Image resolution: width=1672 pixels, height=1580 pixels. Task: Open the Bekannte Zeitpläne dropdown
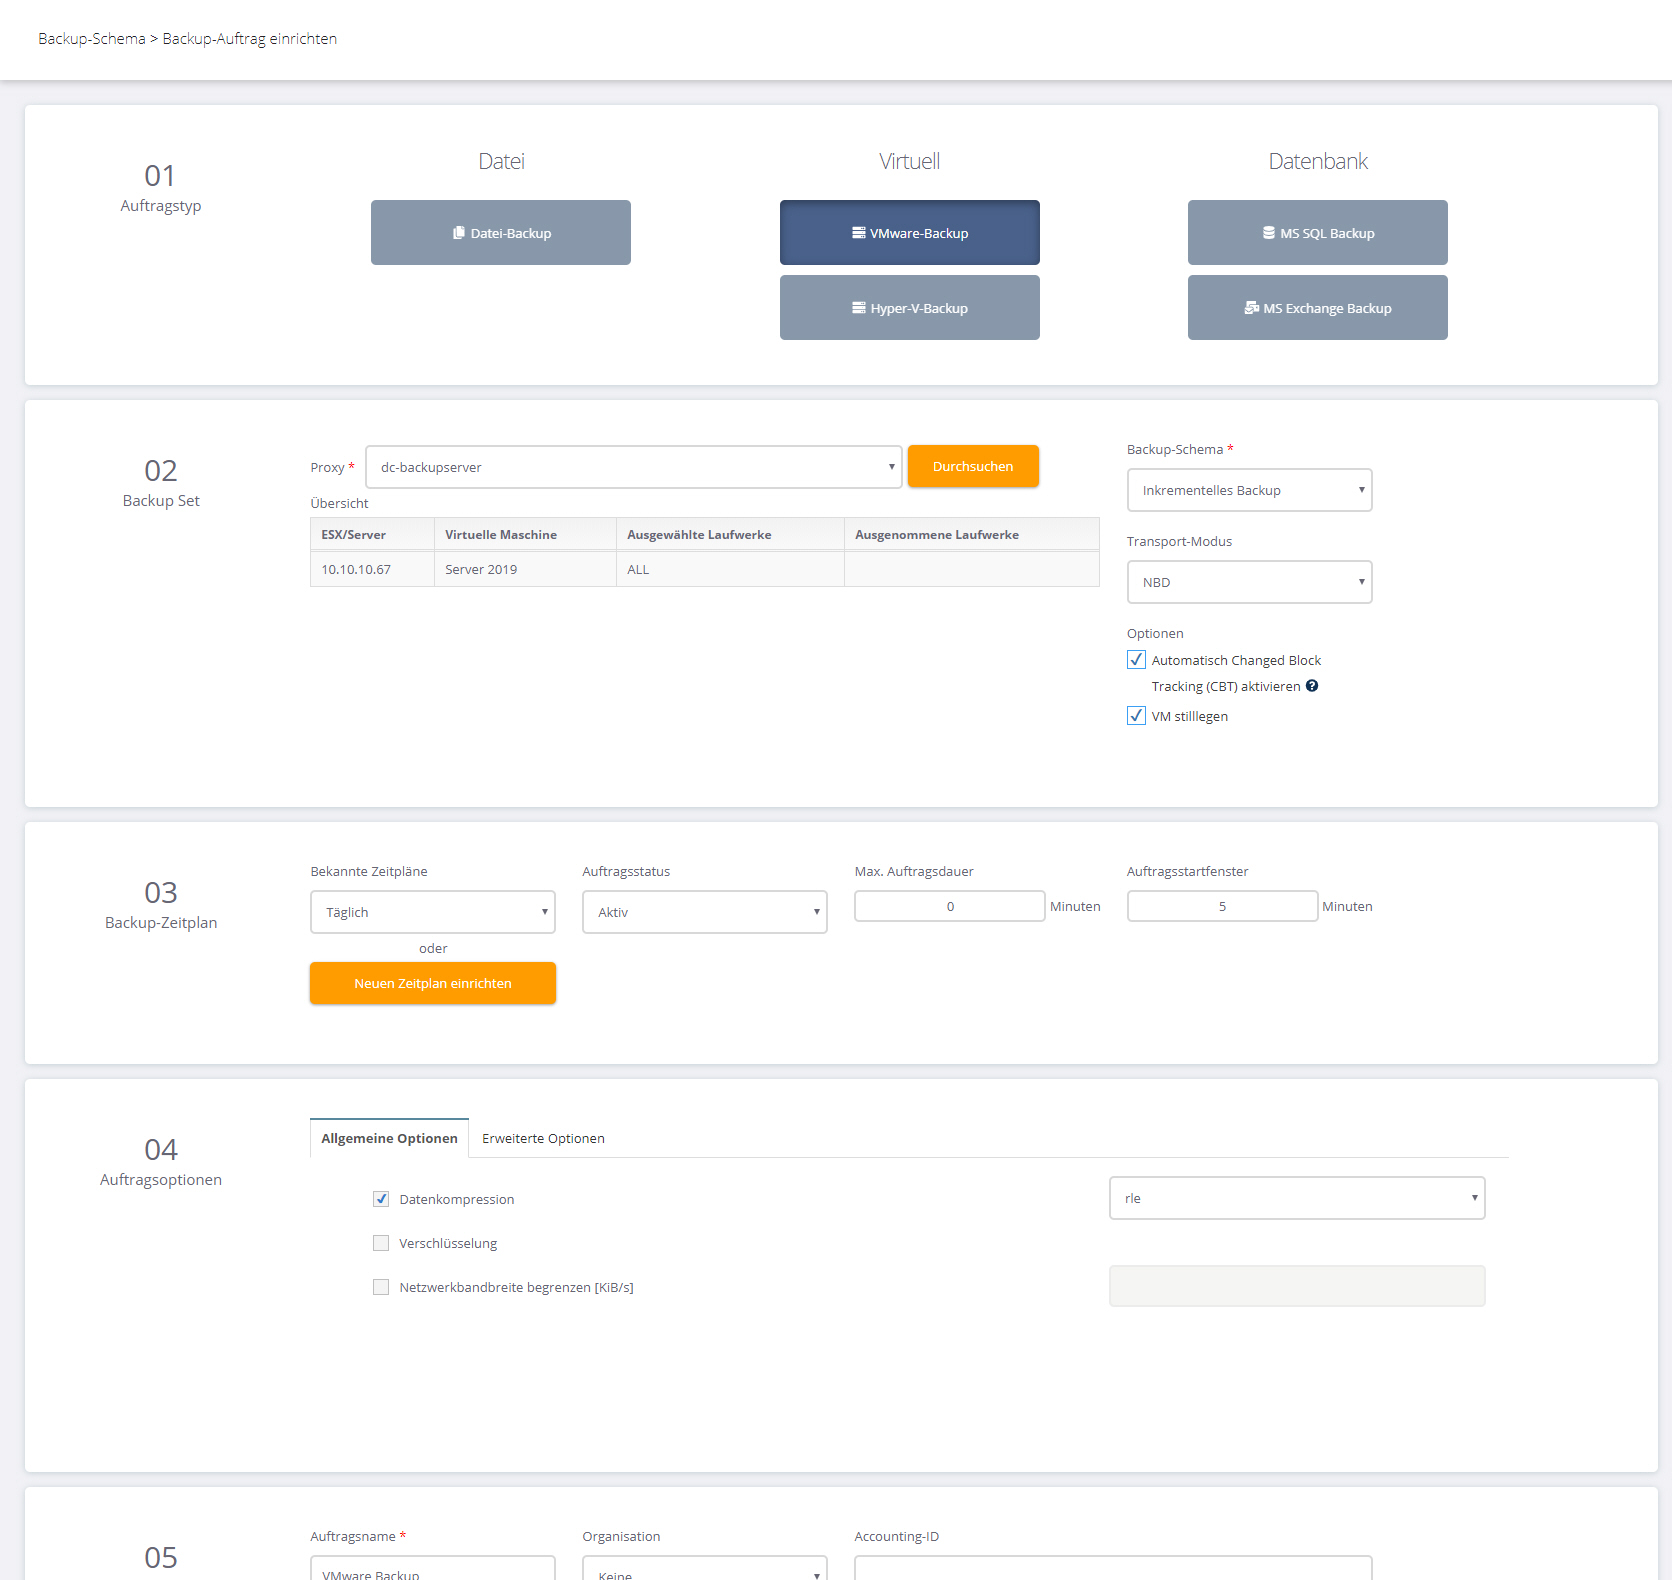coord(432,912)
